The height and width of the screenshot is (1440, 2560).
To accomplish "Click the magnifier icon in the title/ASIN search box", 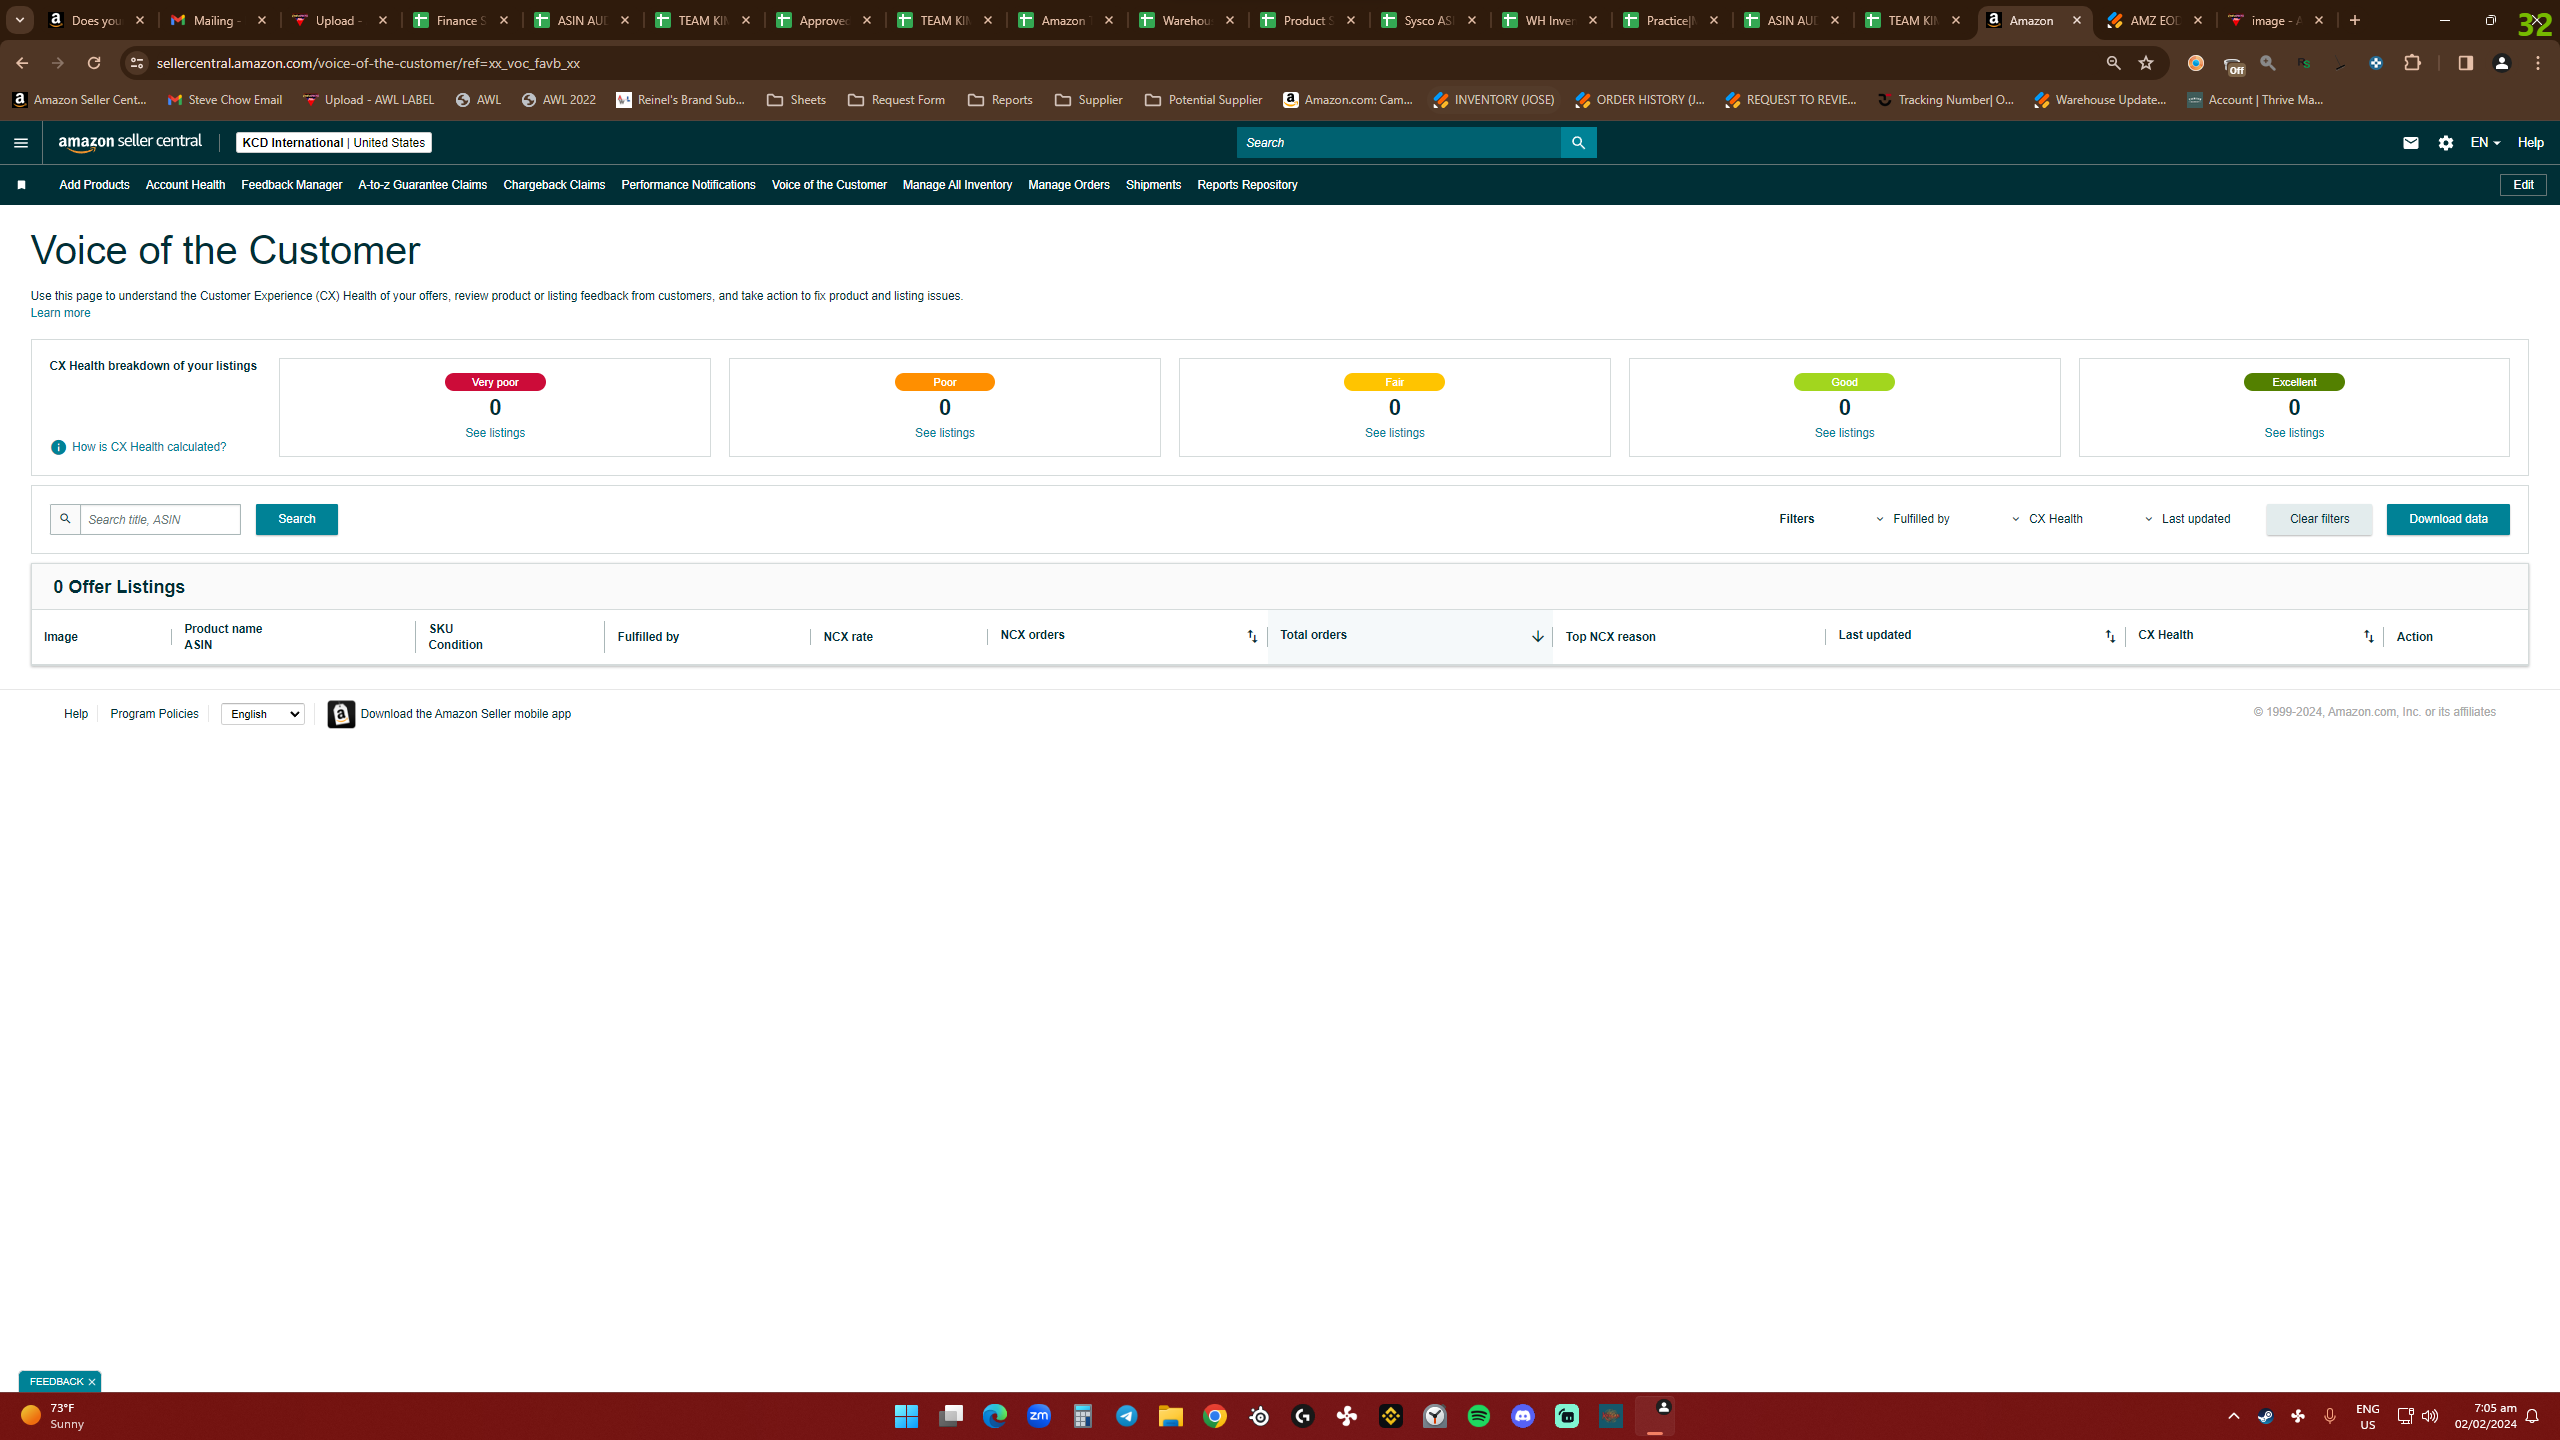I will (65, 519).
